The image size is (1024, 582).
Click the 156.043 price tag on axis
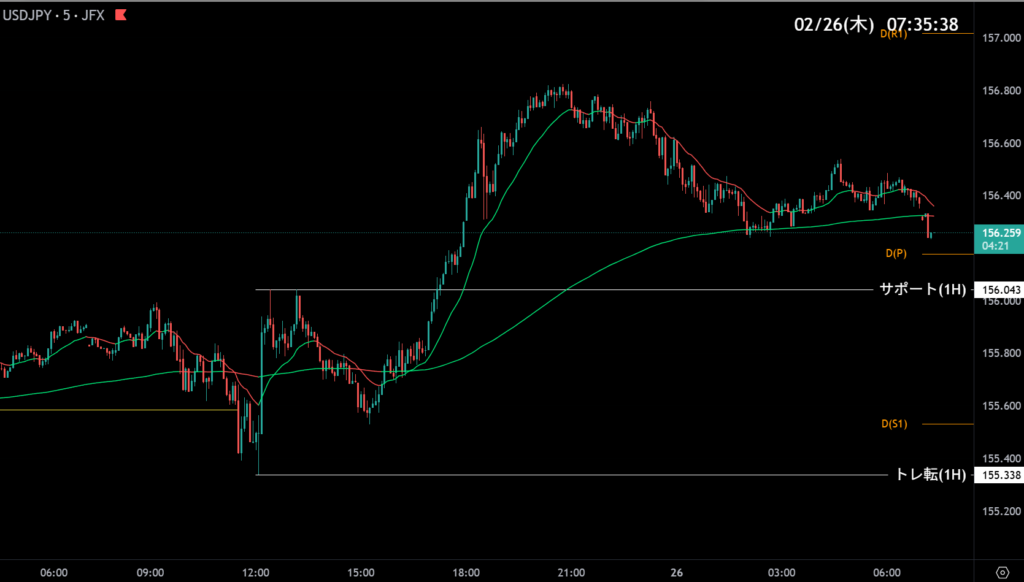tap(1000, 290)
